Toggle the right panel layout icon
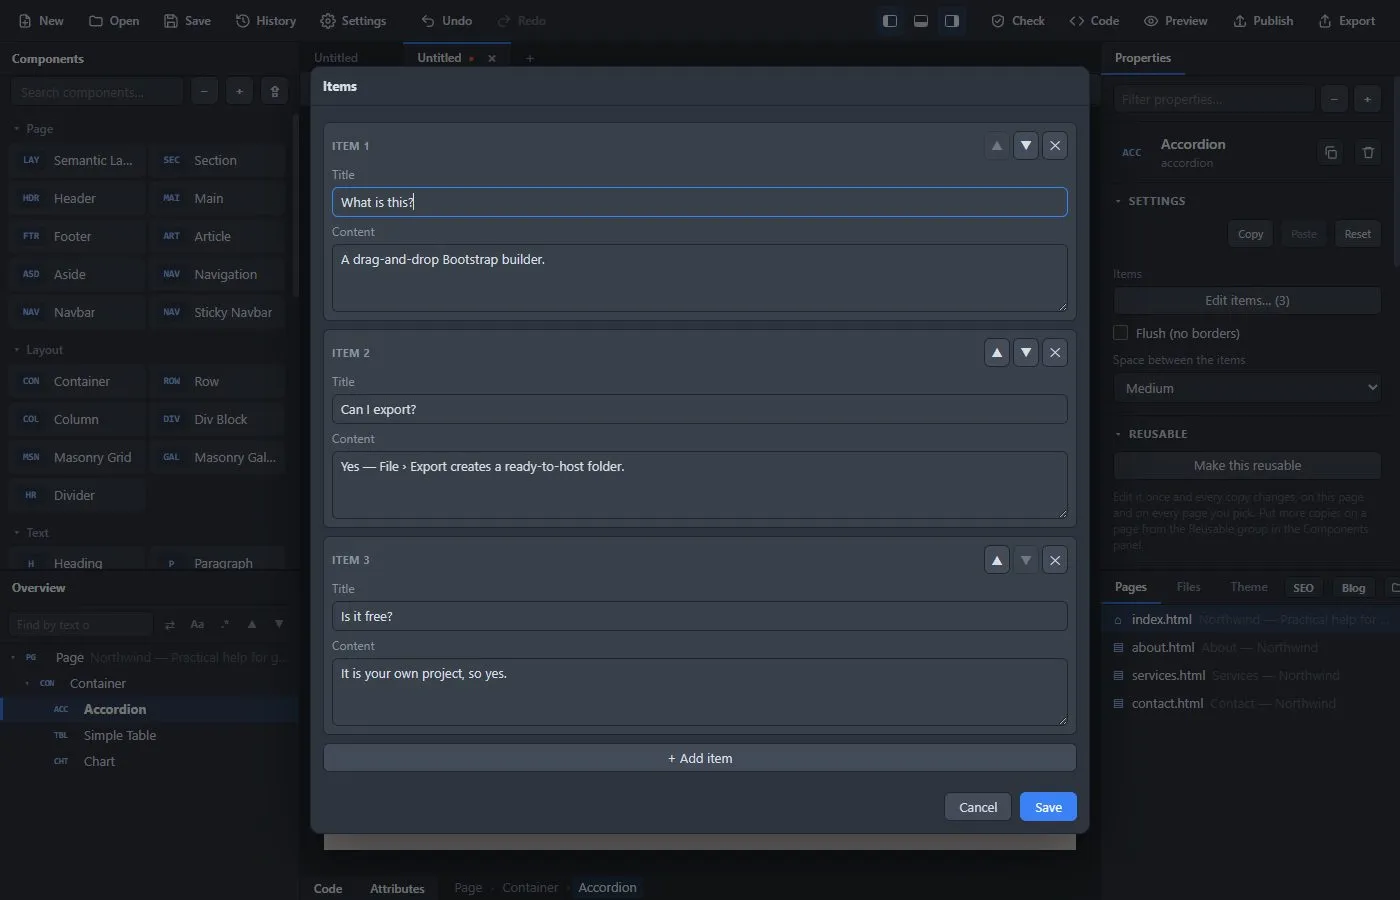 (x=952, y=21)
